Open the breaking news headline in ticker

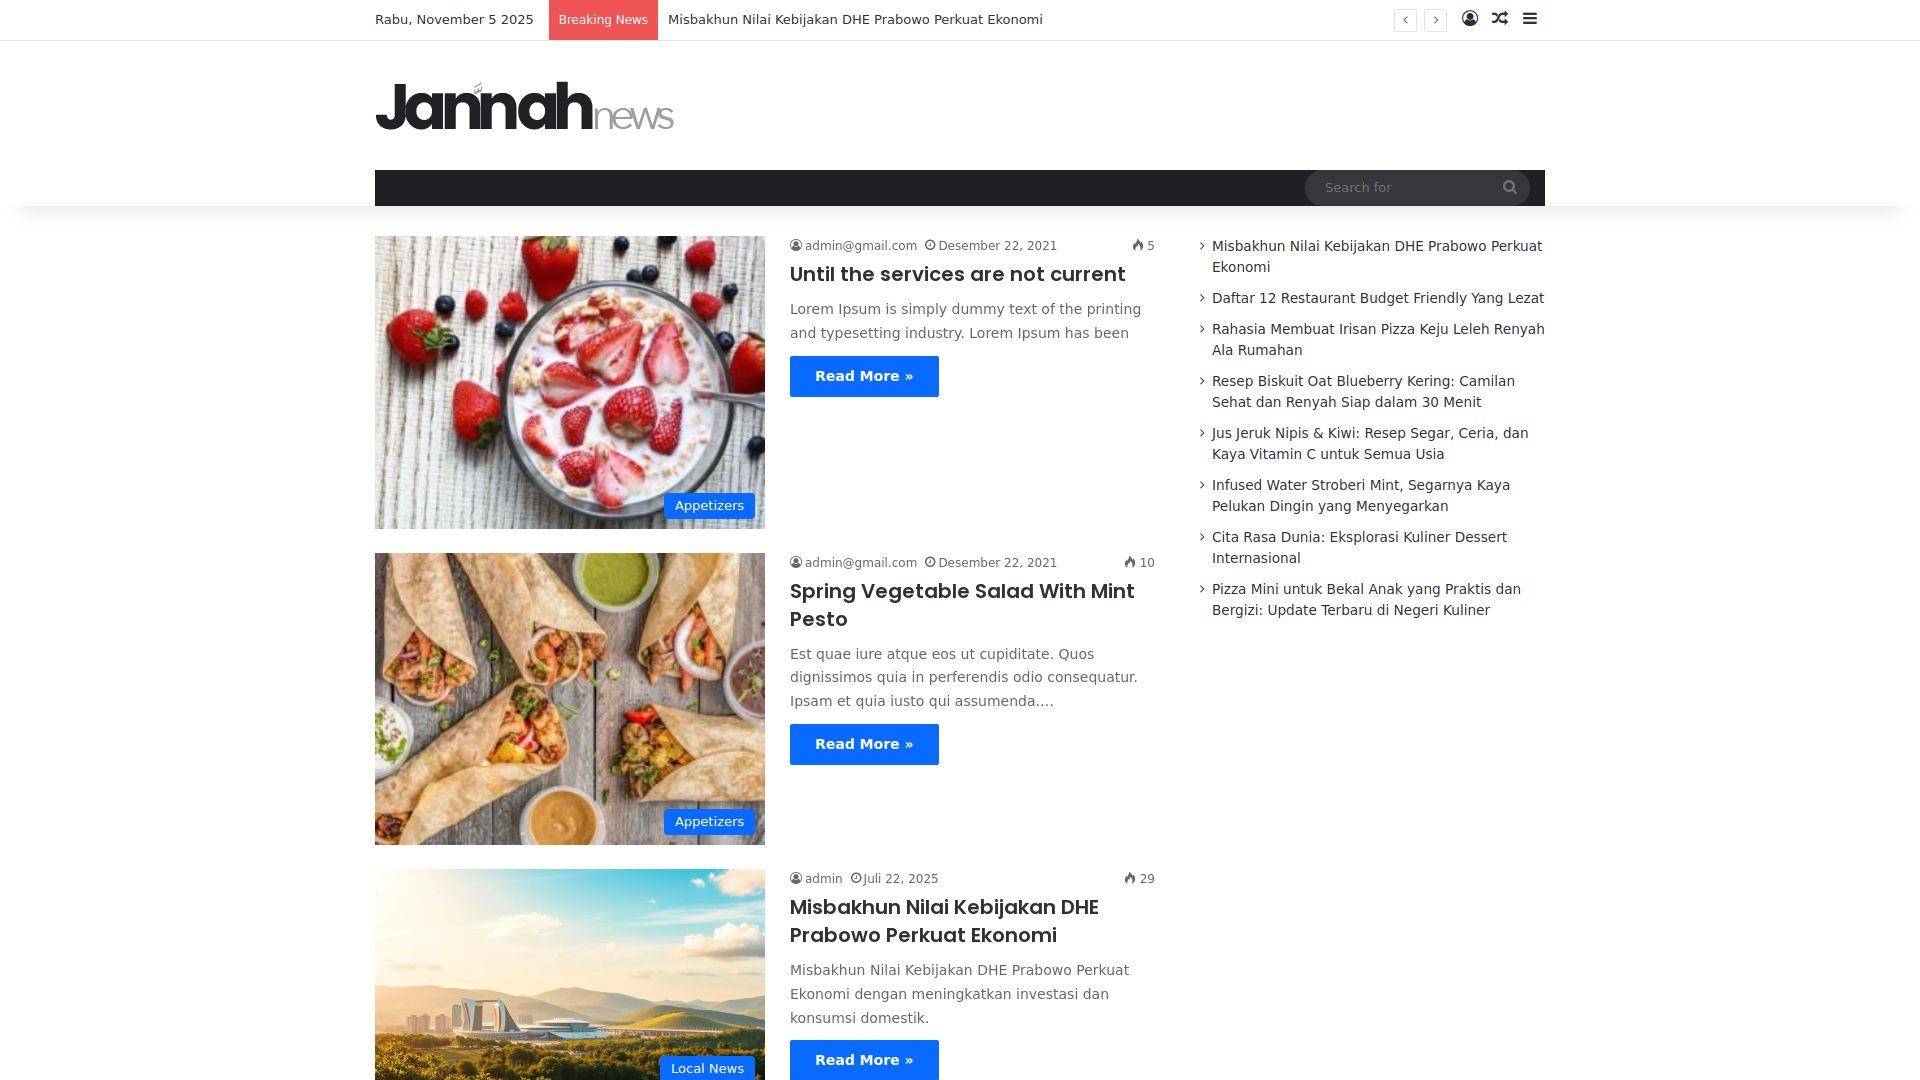pyautogui.click(x=855, y=20)
